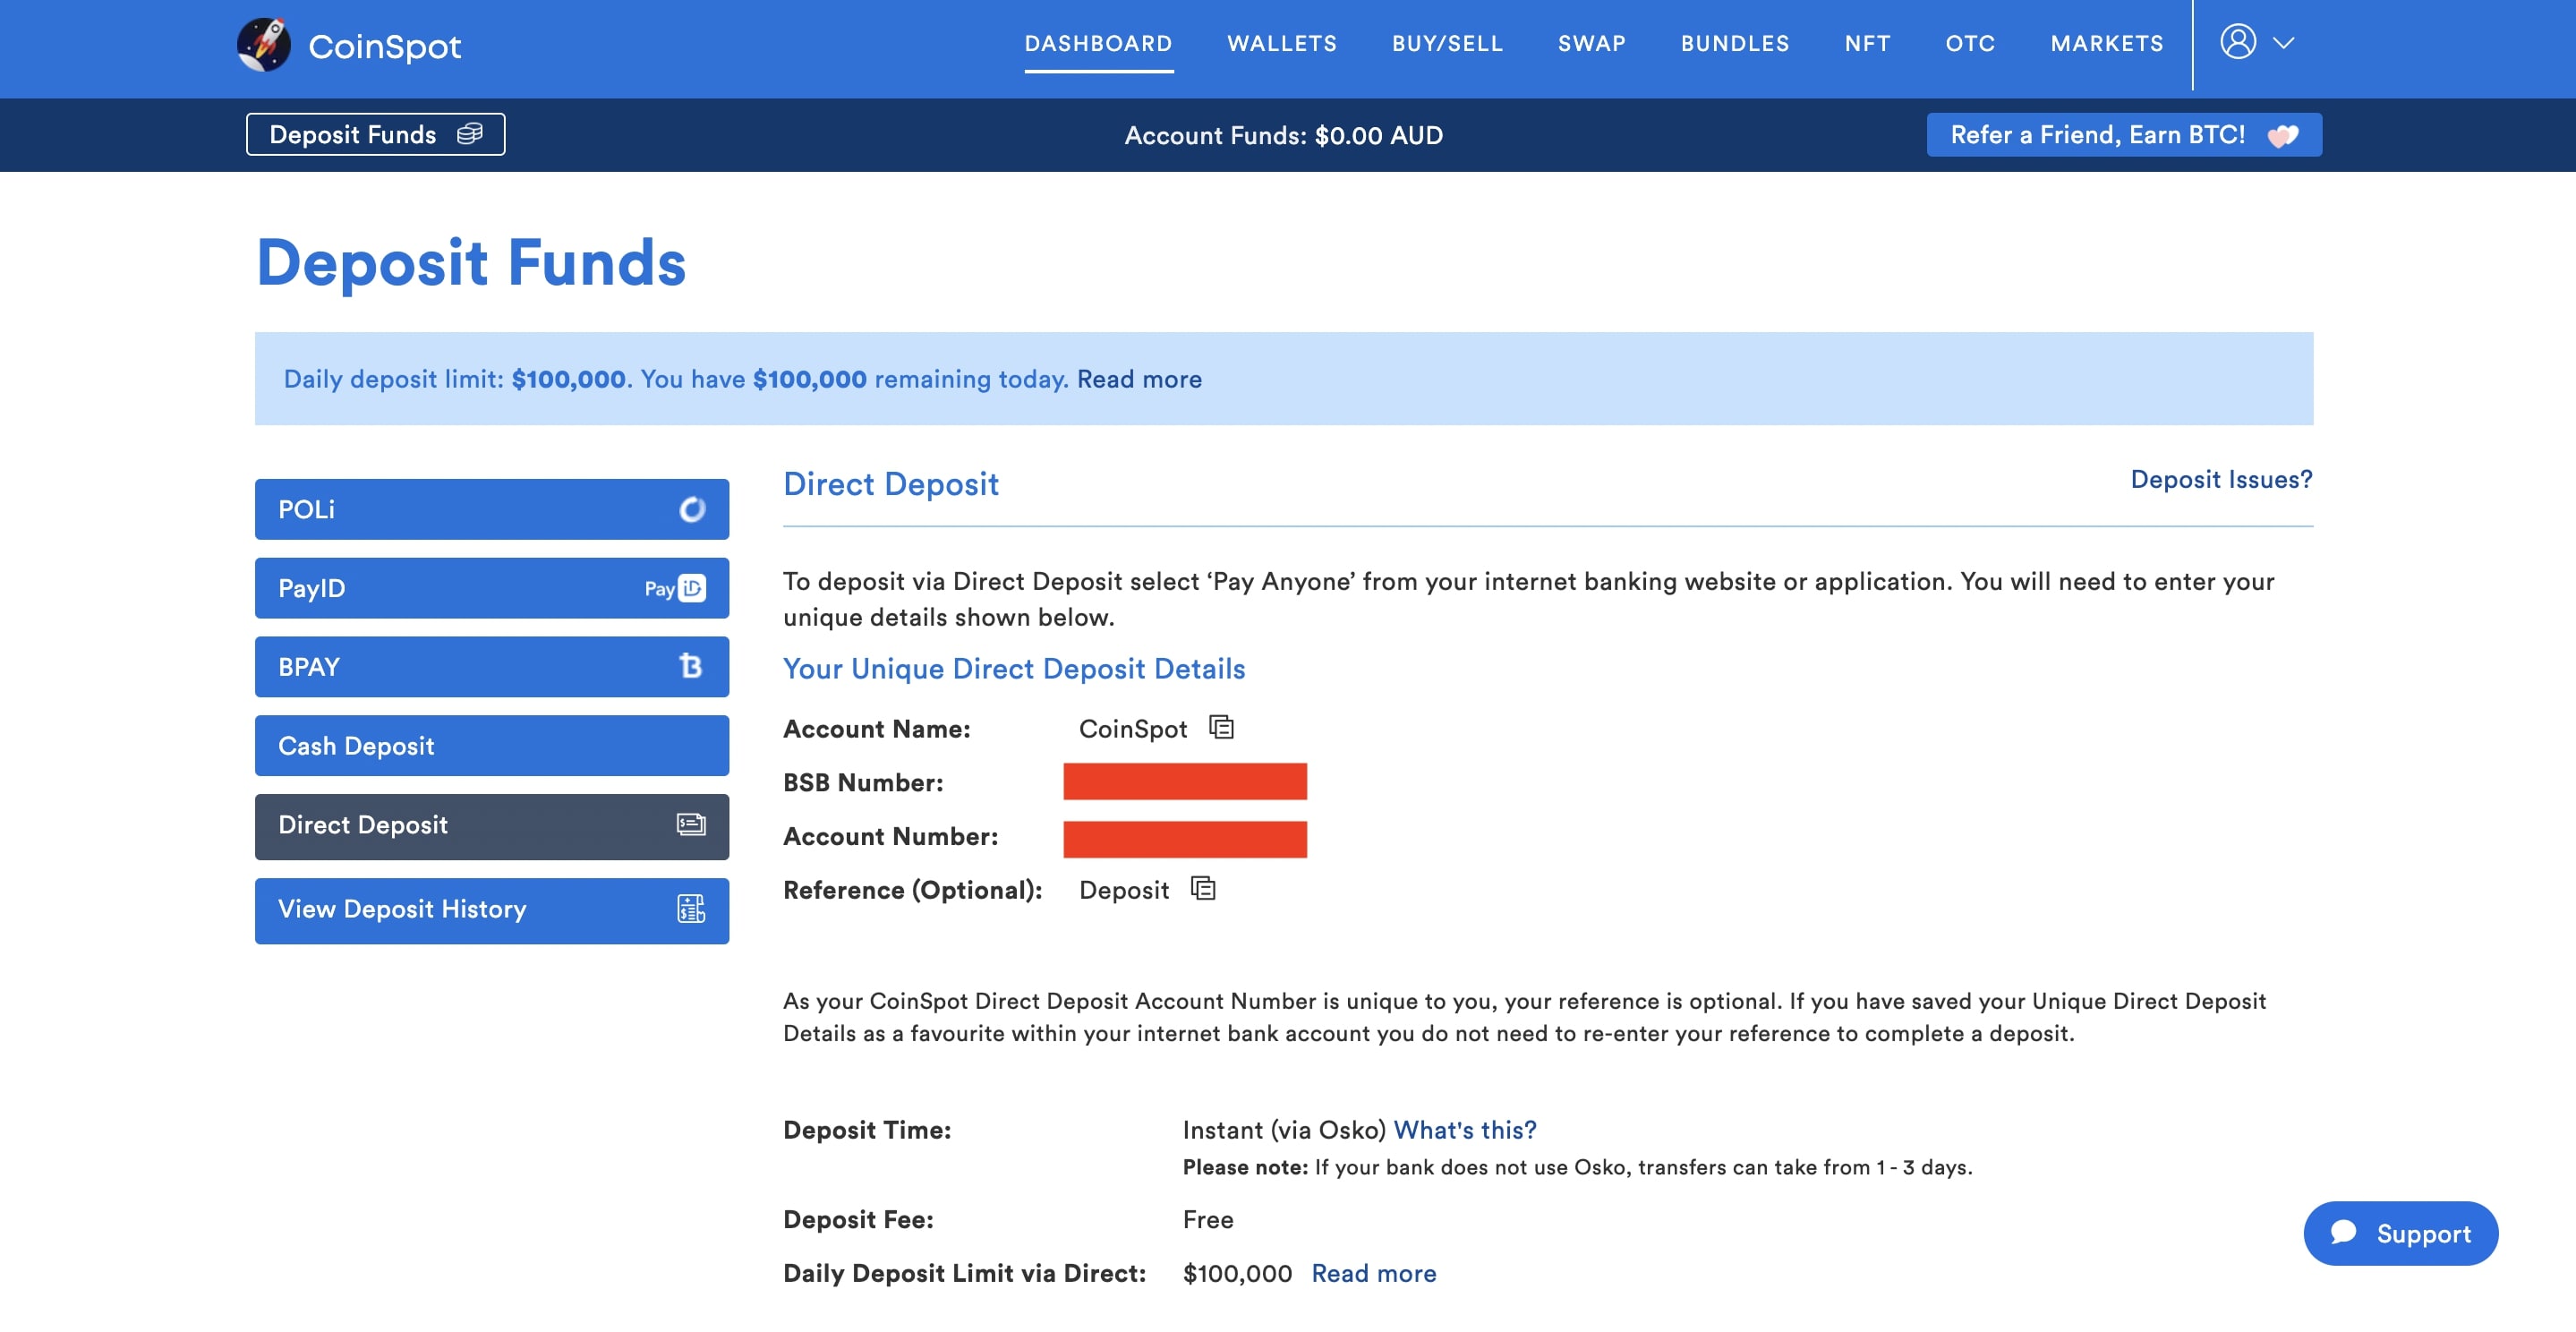Viewport: 2576px width, 1332px height.
Task: Copy the Account Name CoinSpot value
Action: (1221, 727)
